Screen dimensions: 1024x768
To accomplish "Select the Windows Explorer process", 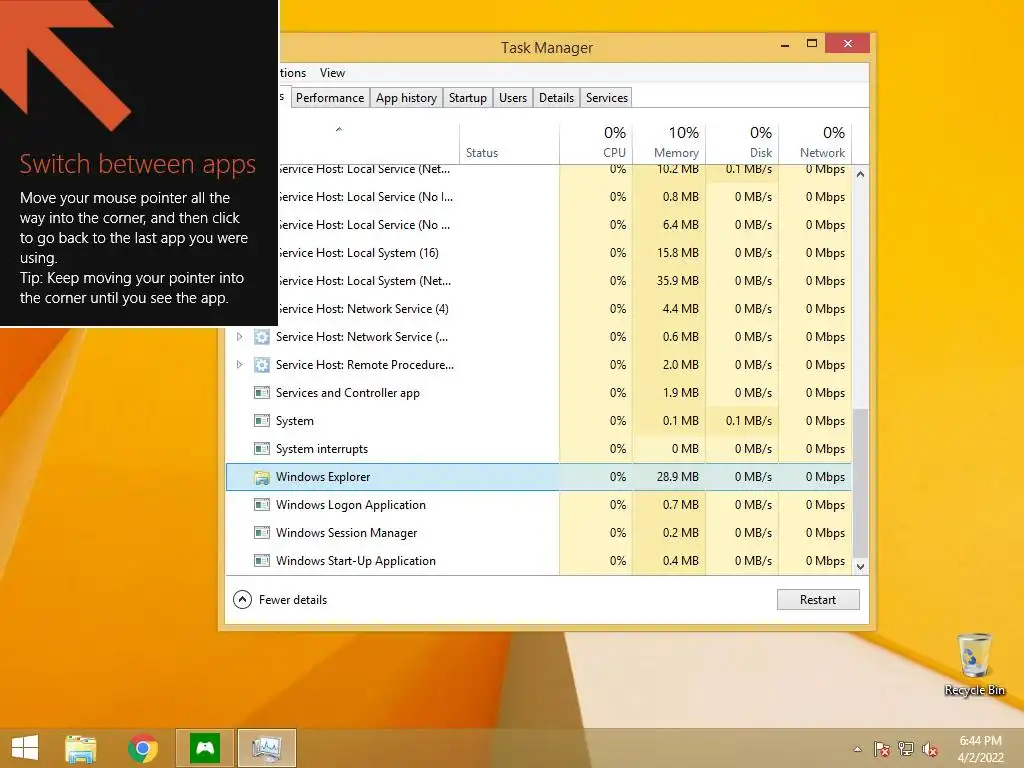I will [x=539, y=477].
